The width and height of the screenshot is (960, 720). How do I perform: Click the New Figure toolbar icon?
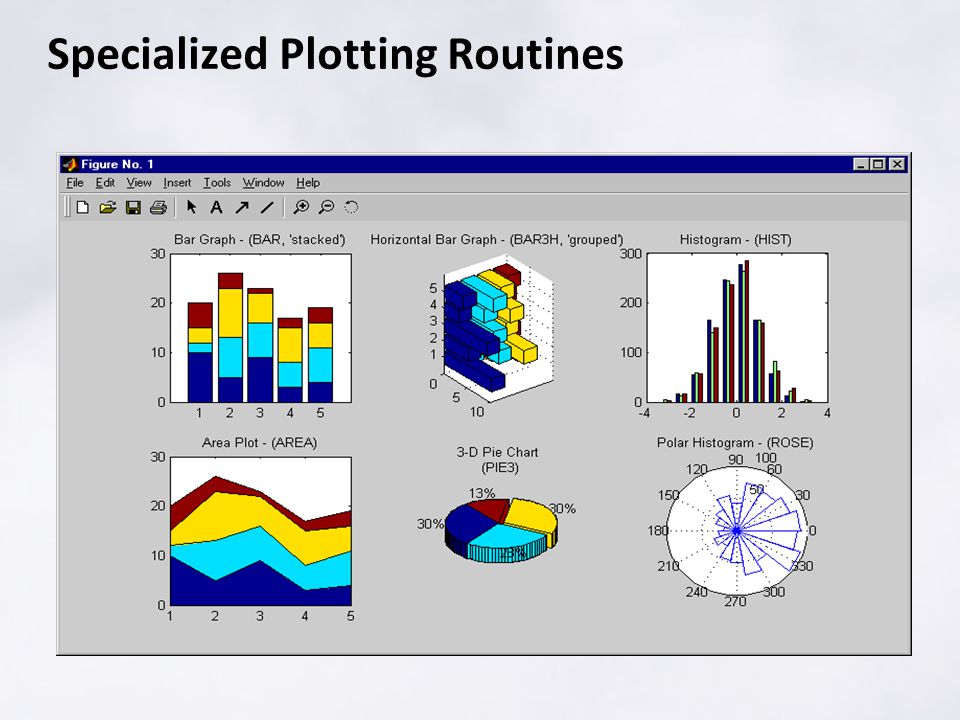point(83,208)
